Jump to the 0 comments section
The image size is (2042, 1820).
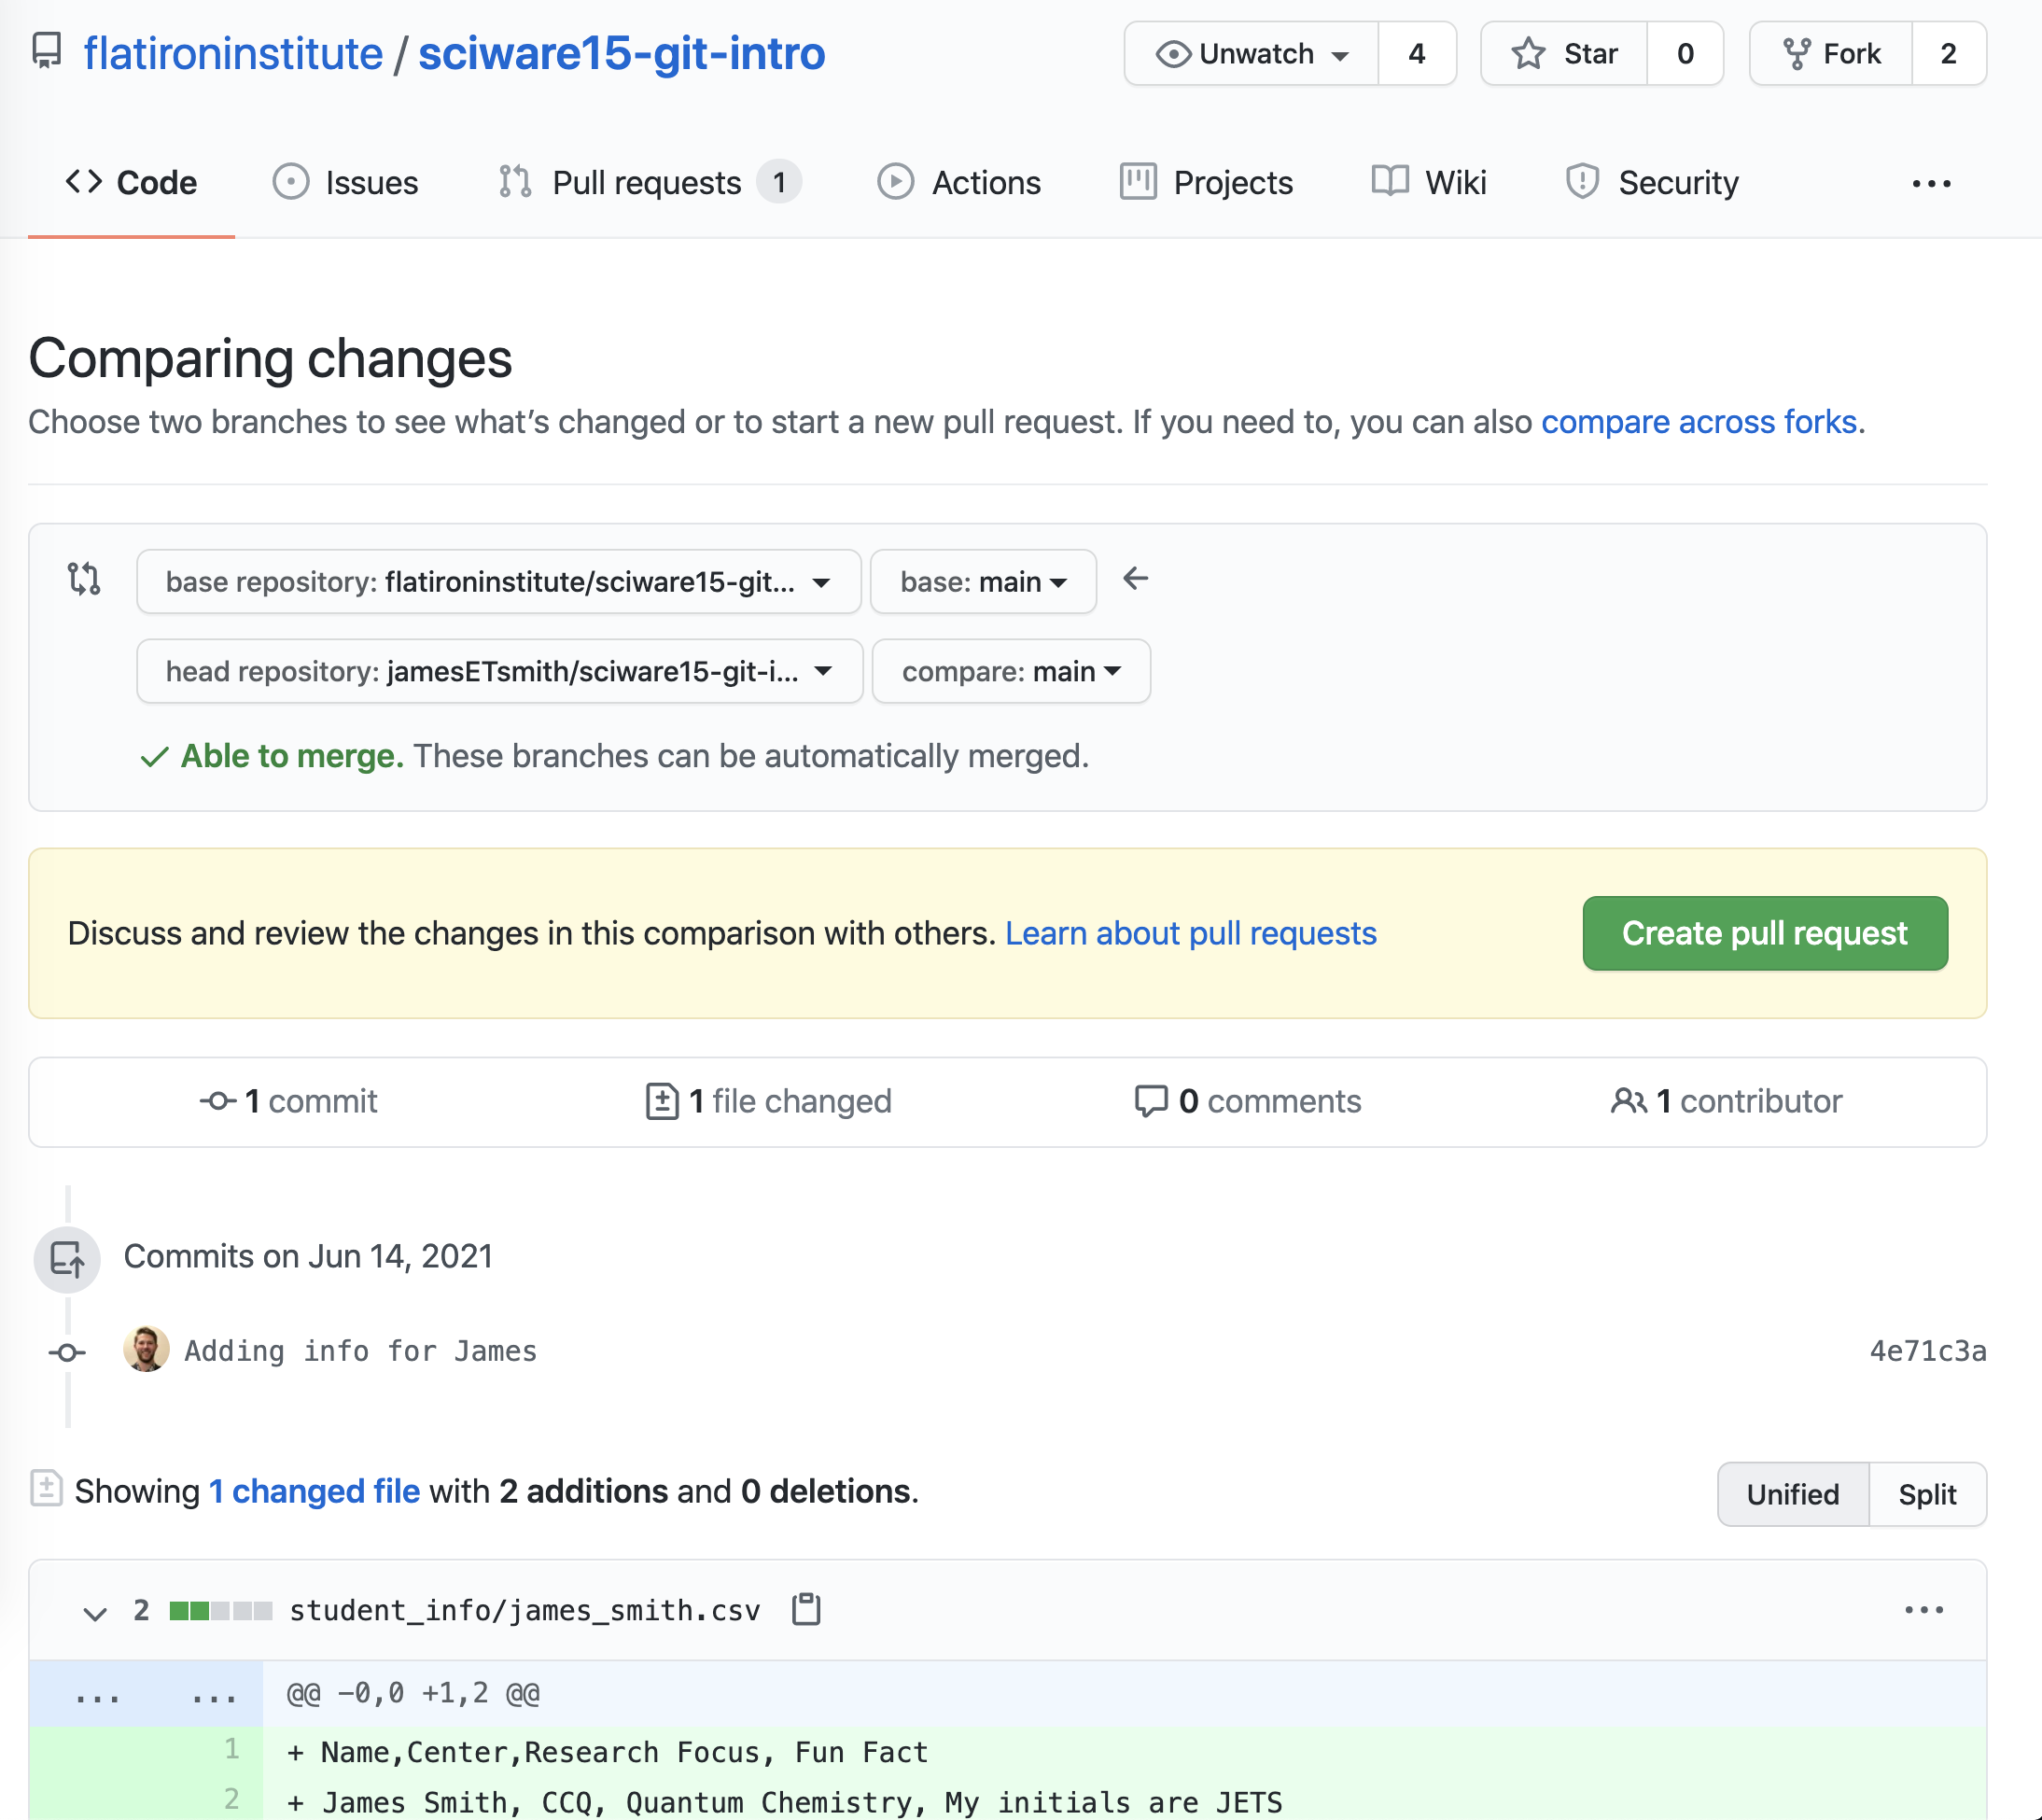pos(1247,1101)
